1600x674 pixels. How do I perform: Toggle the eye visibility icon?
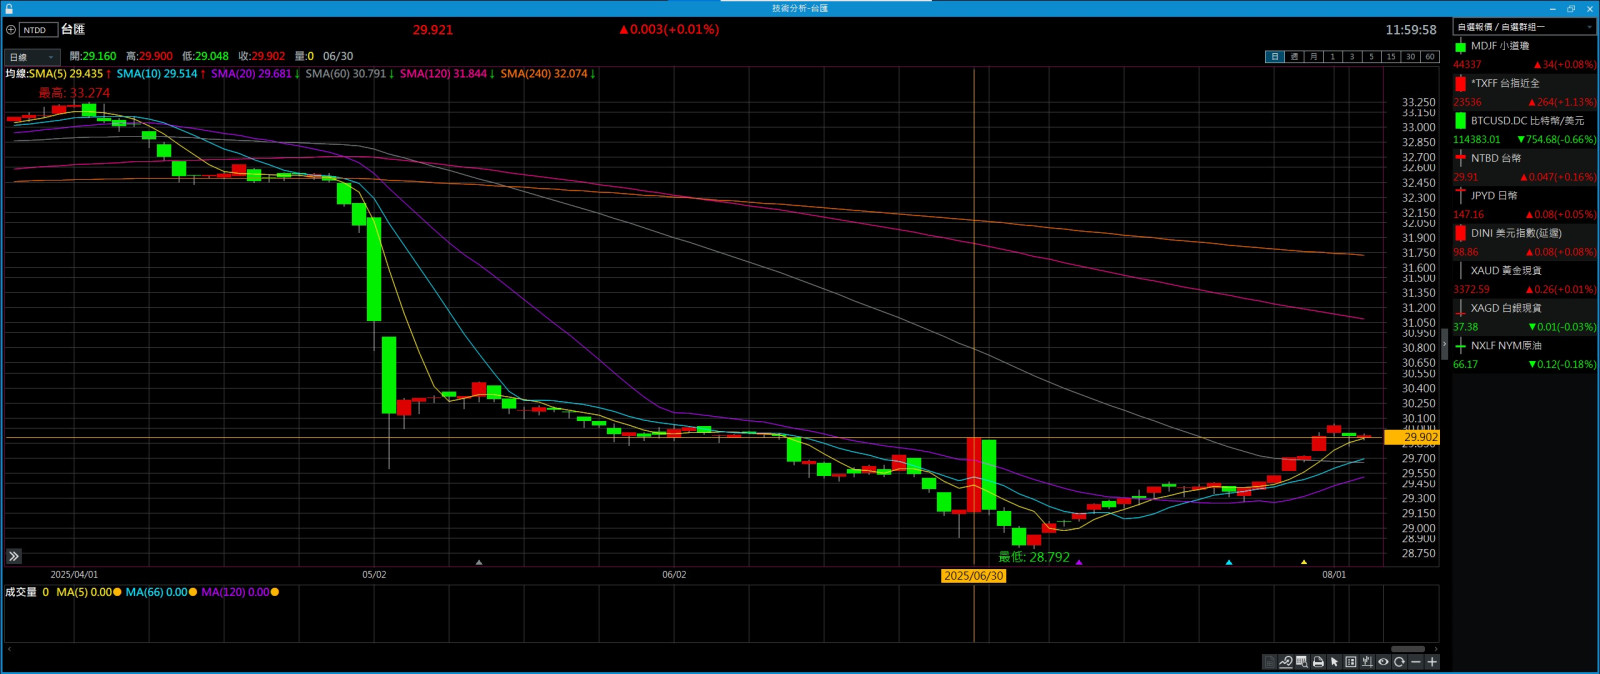[1383, 662]
